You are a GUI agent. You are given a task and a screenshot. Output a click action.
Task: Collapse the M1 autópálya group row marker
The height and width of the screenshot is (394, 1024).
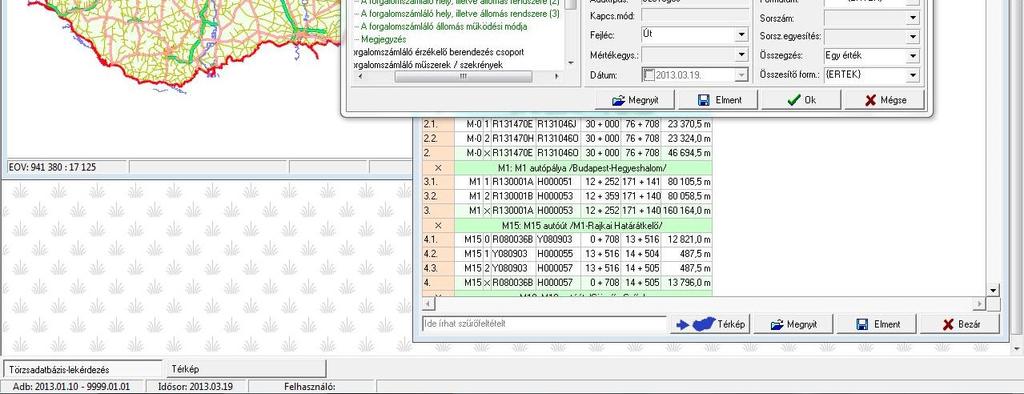coord(438,168)
